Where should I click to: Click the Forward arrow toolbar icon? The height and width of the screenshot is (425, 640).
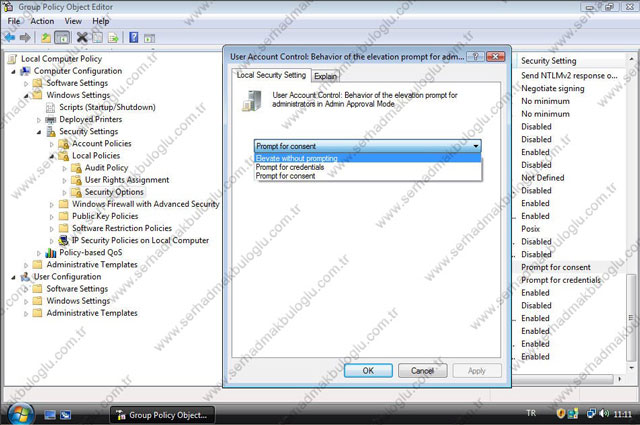[25, 38]
